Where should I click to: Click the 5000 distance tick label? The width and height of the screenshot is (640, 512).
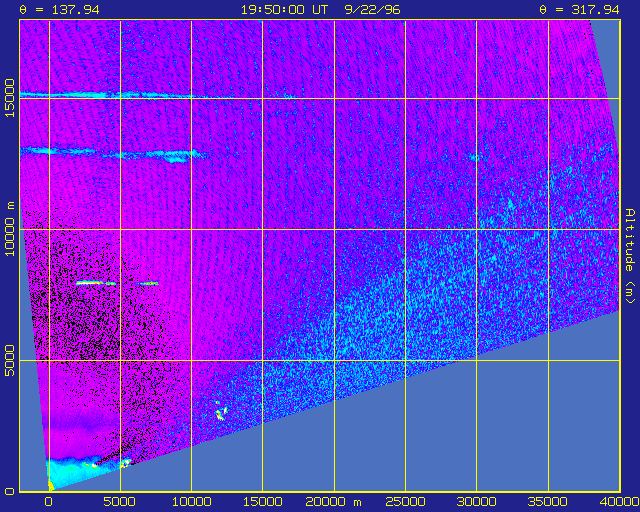point(119,502)
